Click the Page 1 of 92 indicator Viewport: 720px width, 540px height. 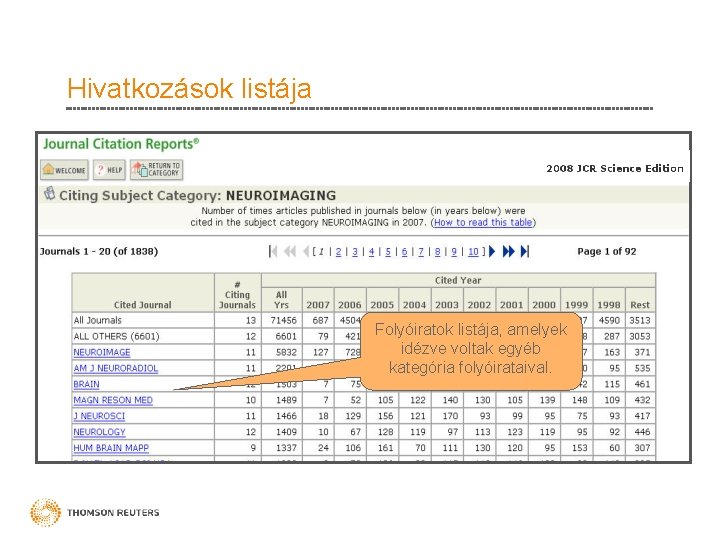pyautogui.click(x=607, y=252)
